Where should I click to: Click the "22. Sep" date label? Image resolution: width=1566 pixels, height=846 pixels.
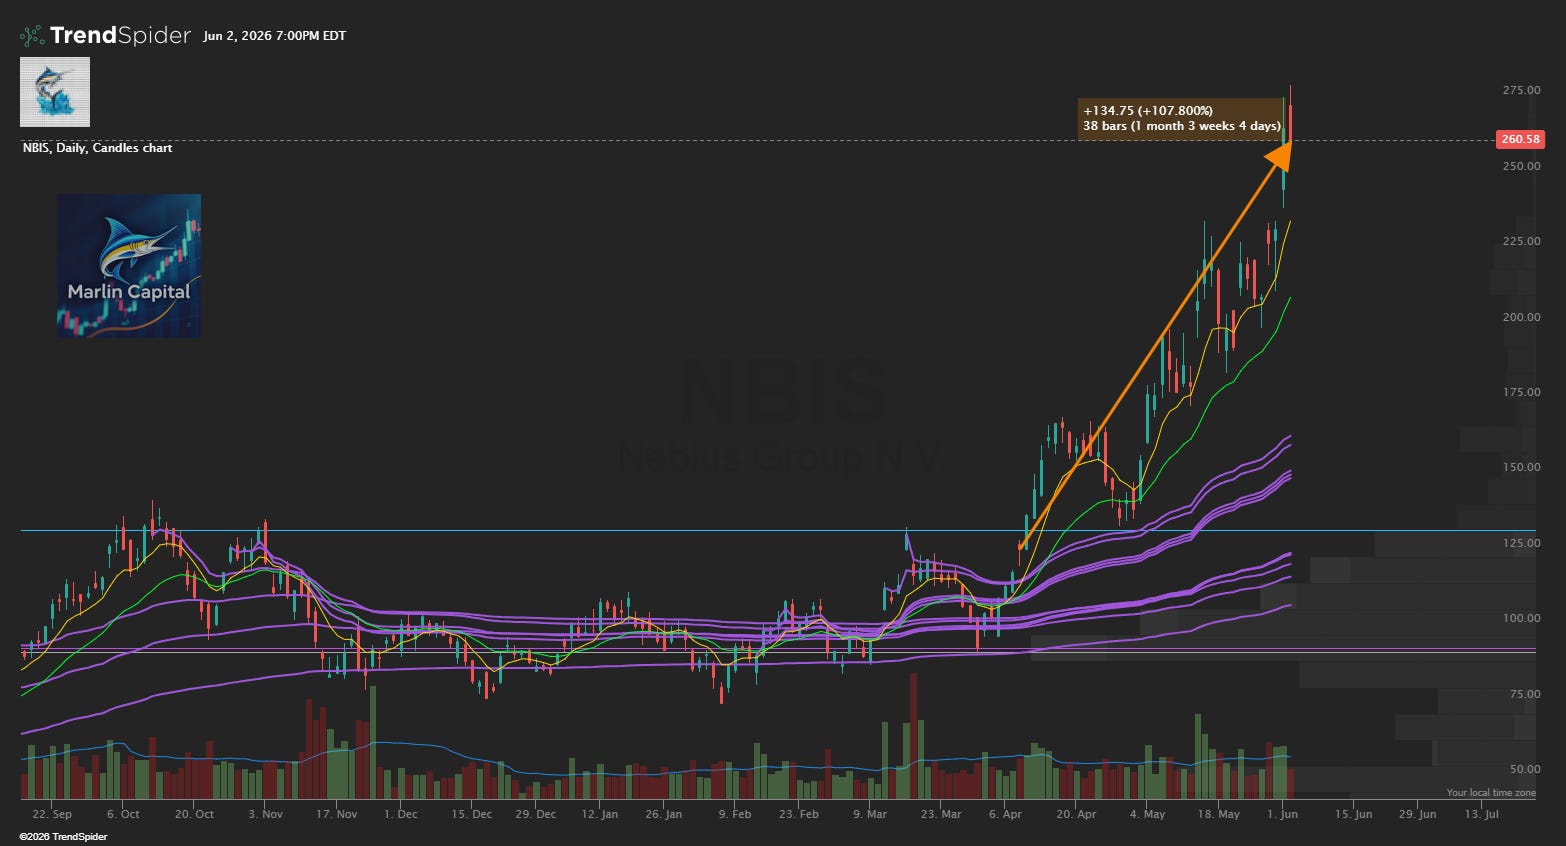[x=52, y=814]
